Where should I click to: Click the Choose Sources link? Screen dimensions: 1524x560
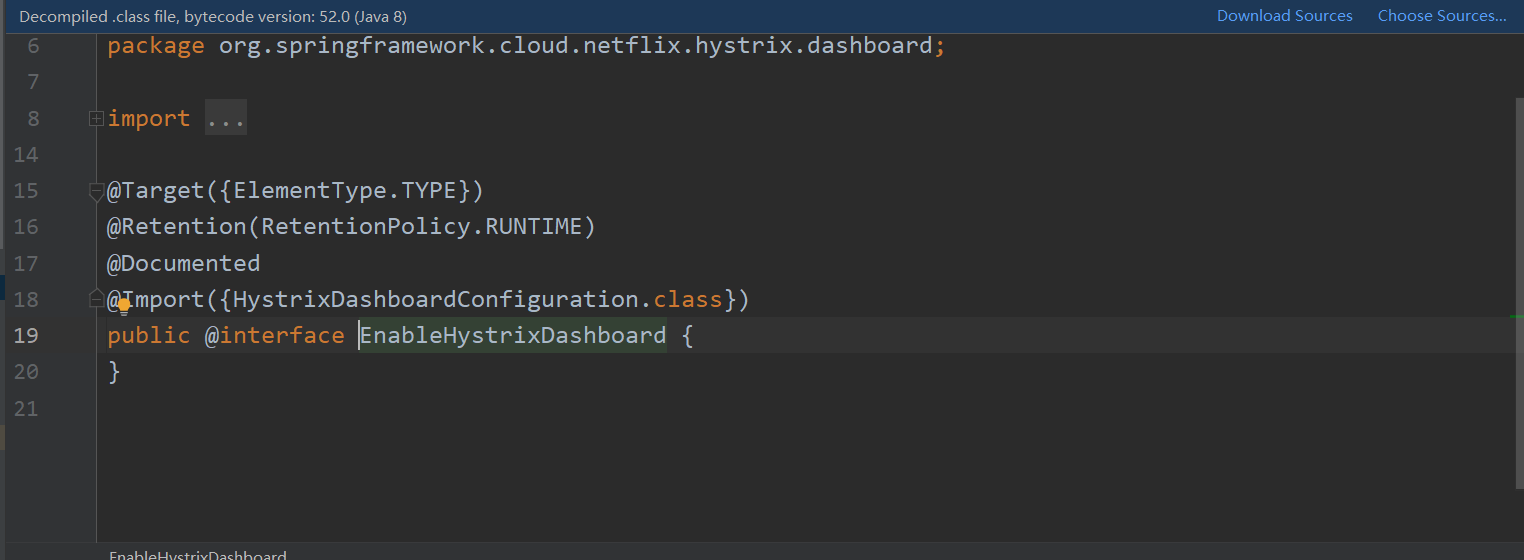coord(1442,16)
